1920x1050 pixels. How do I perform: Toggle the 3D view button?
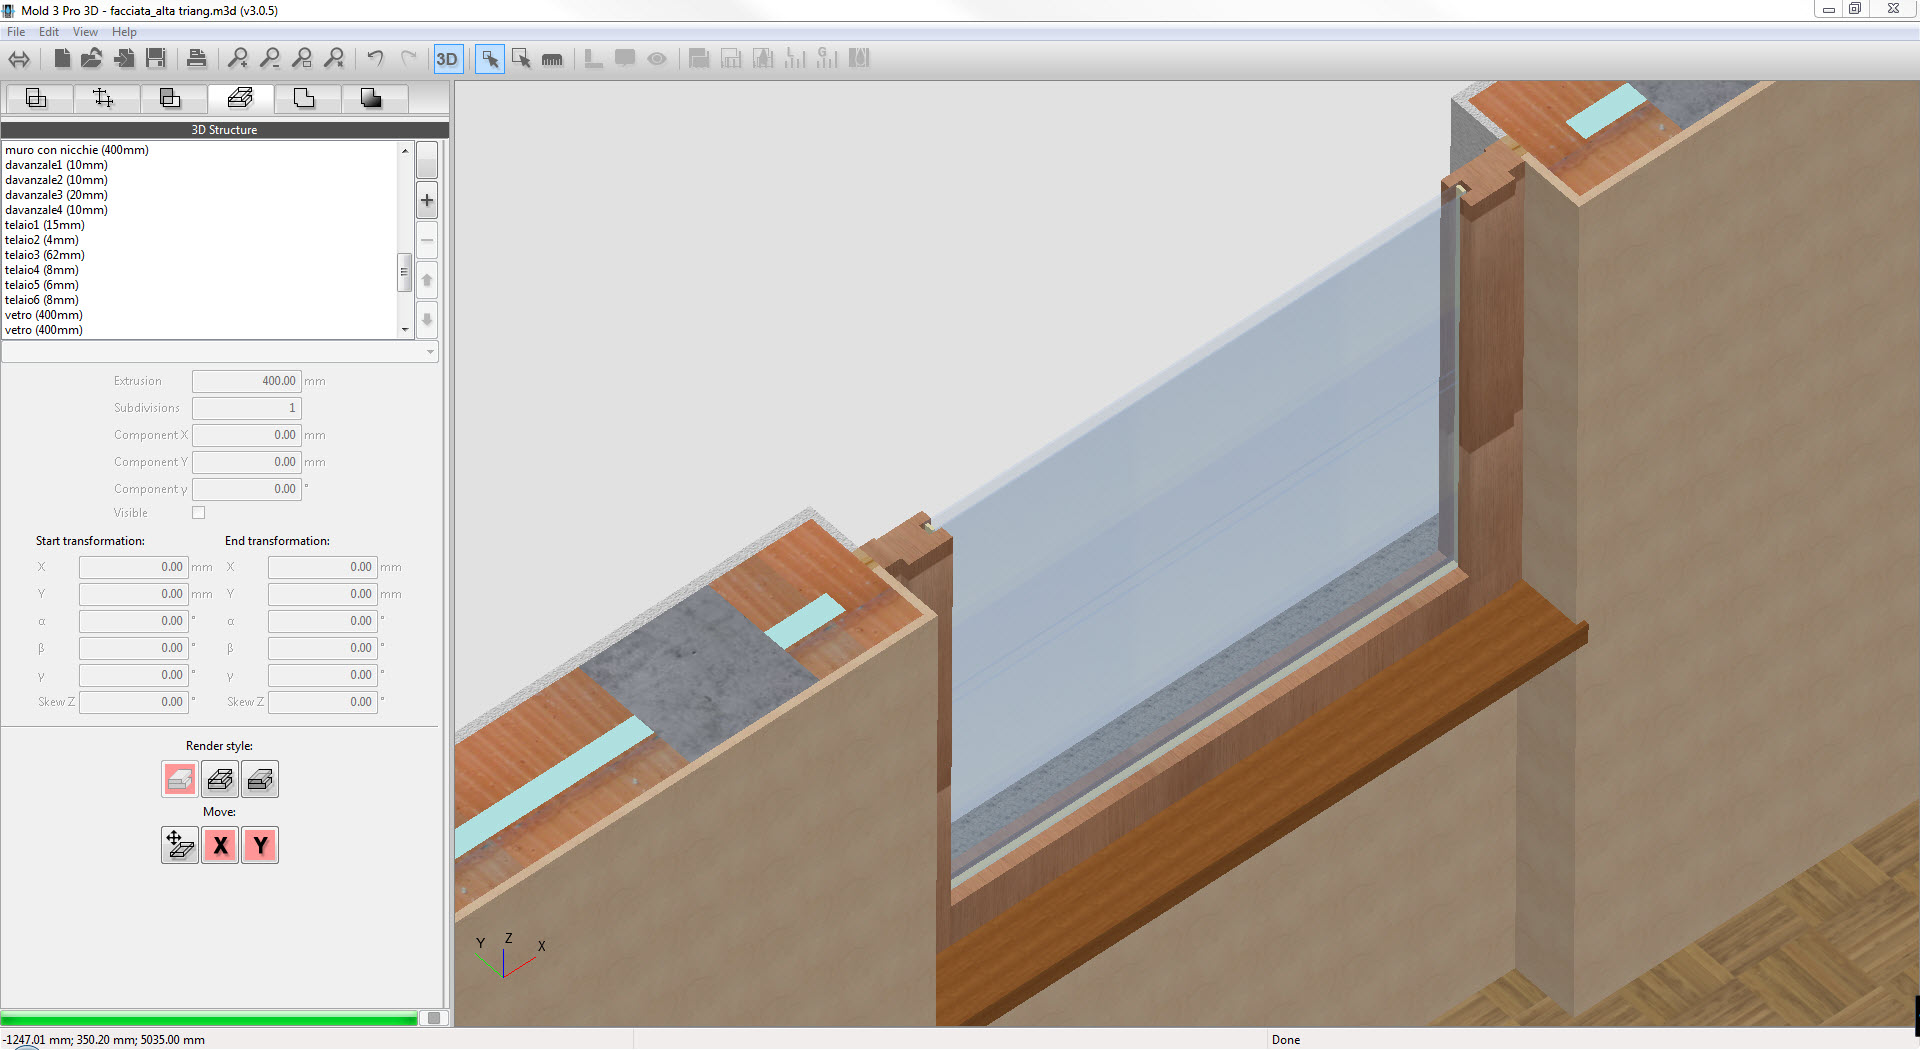point(446,59)
